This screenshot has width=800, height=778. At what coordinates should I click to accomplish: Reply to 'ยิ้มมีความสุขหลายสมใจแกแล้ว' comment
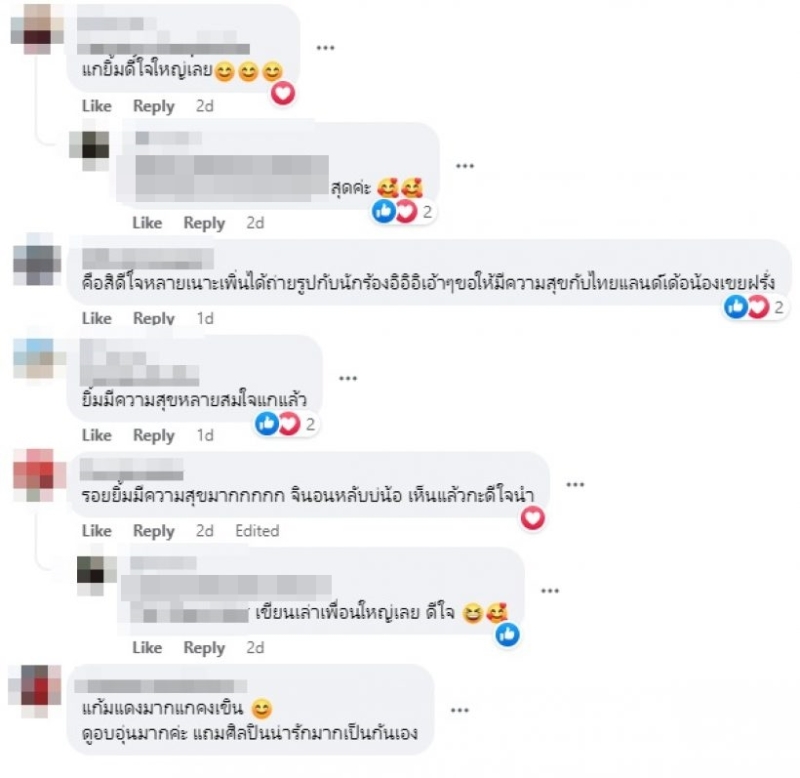click(x=154, y=435)
